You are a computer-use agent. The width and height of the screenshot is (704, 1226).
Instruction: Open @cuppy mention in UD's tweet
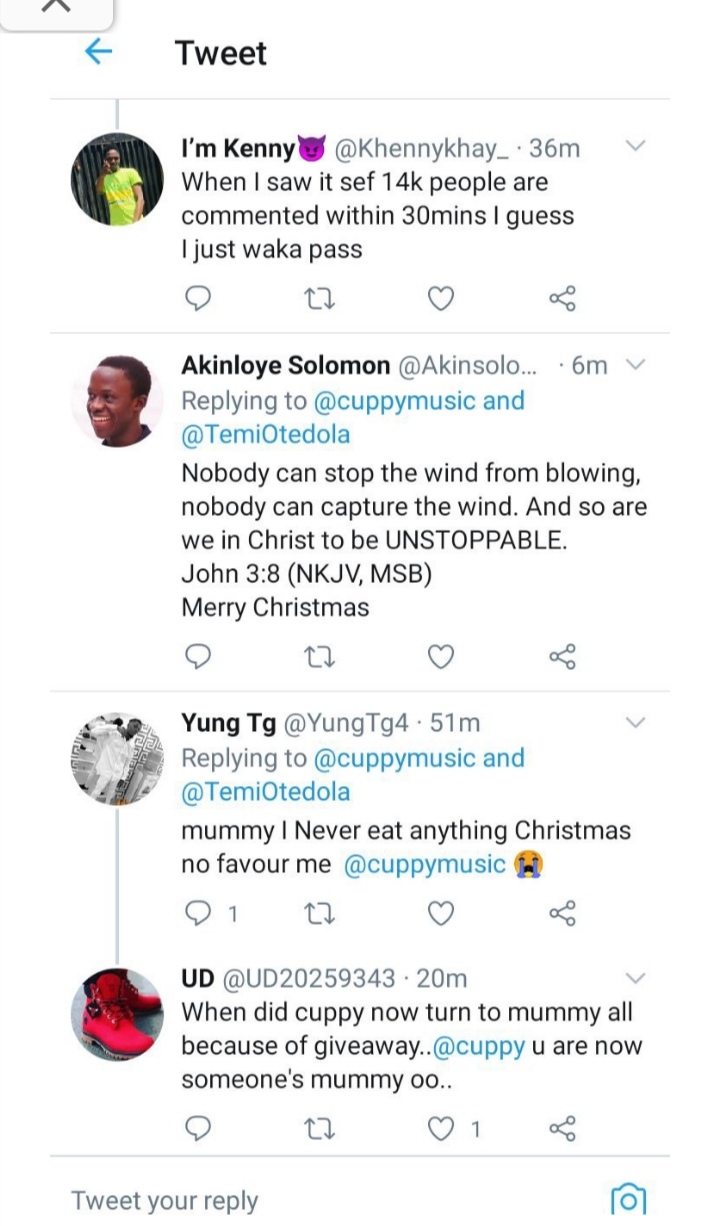(482, 1046)
